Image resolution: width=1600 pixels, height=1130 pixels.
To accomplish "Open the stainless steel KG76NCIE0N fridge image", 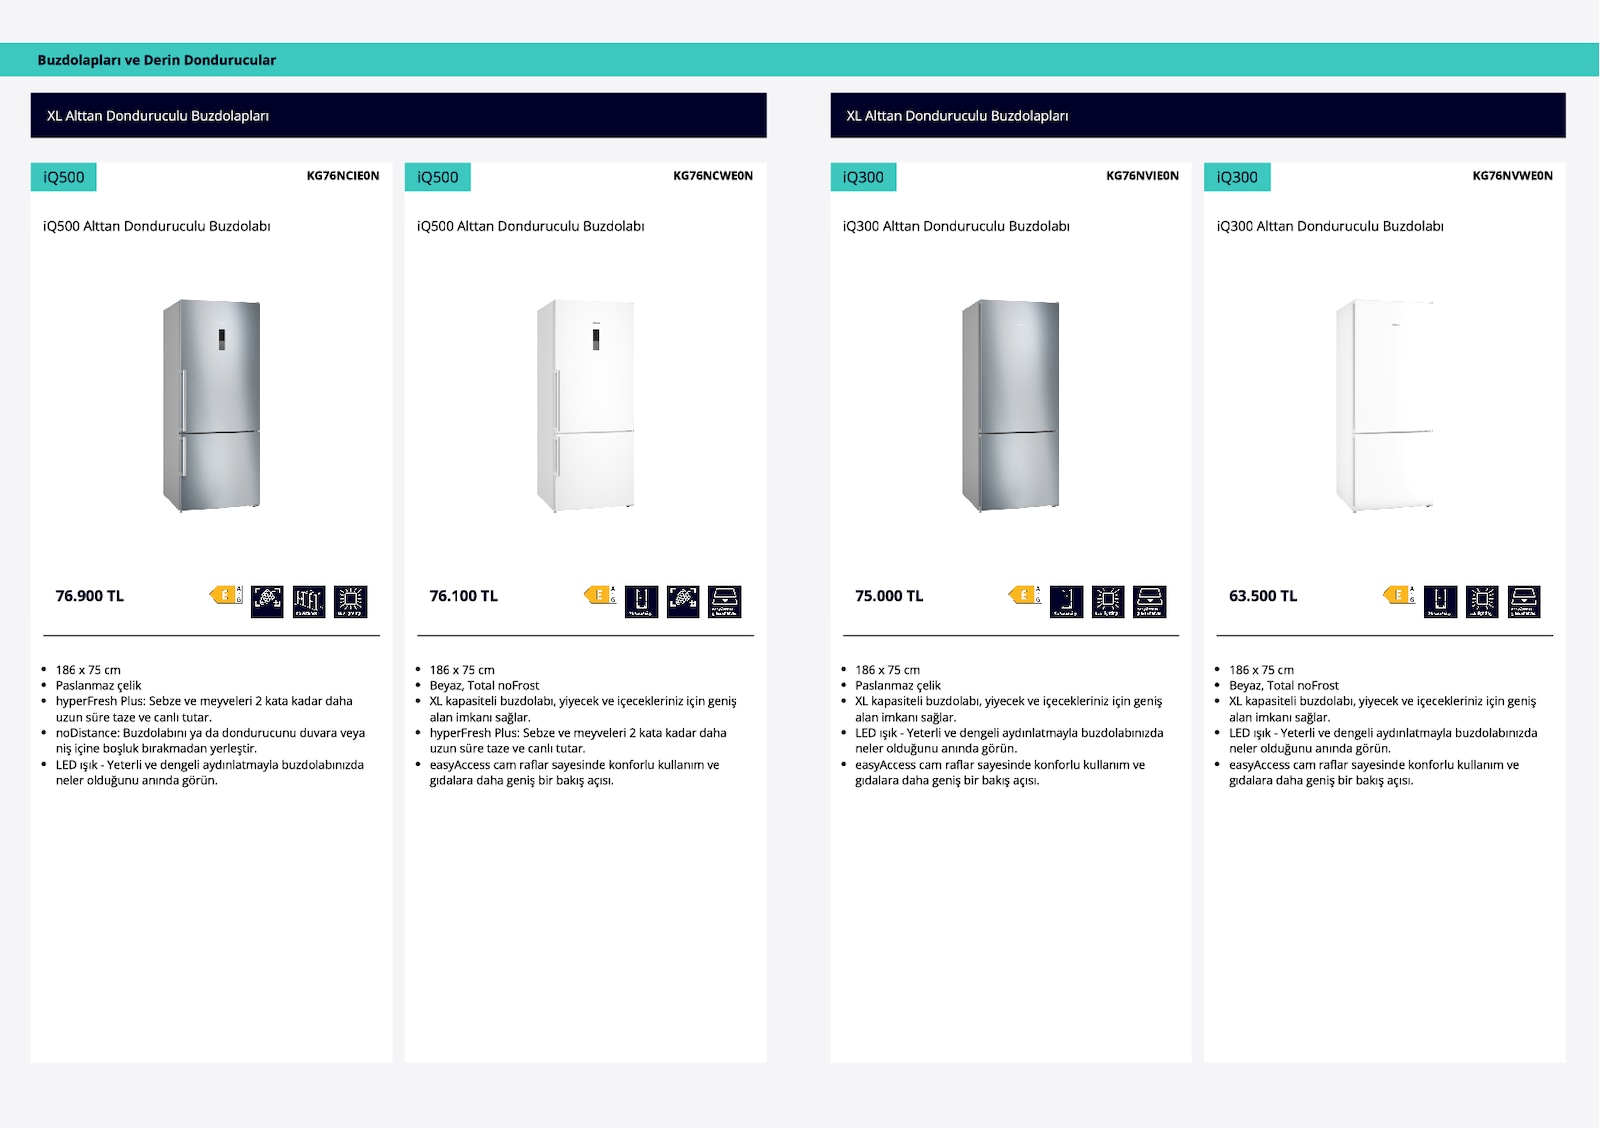I will coord(212,405).
